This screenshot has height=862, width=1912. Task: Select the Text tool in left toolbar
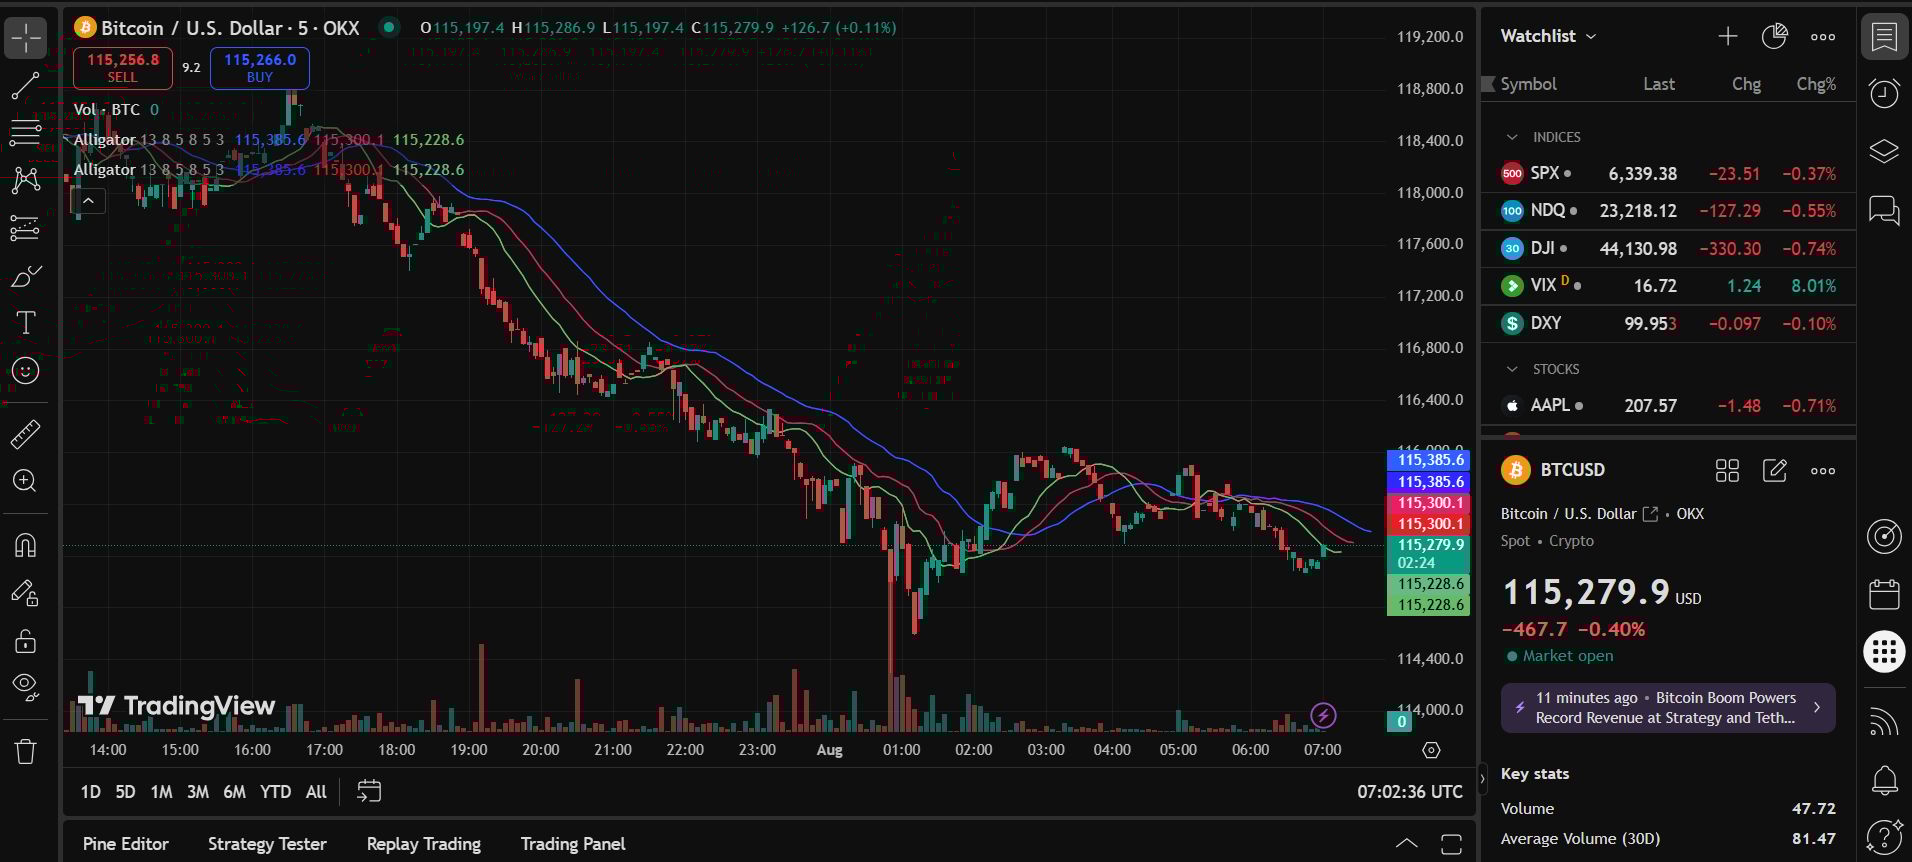click(25, 322)
